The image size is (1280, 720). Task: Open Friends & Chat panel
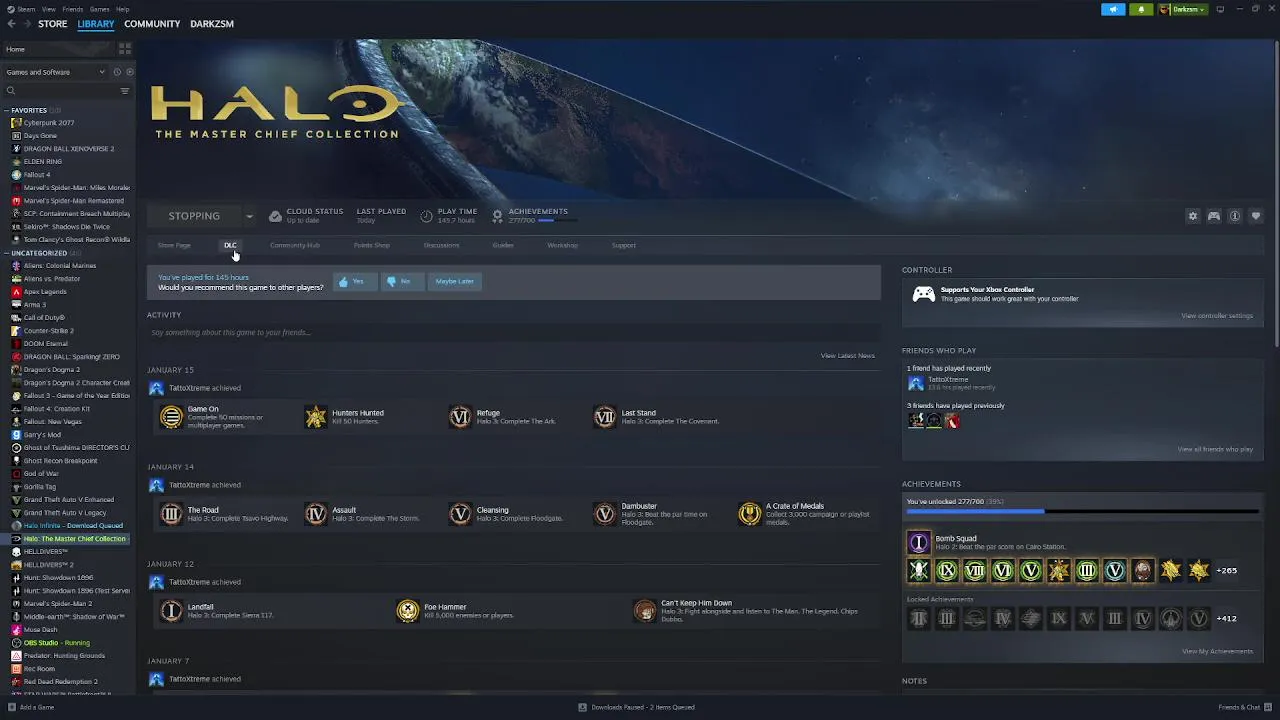tap(1243, 707)
